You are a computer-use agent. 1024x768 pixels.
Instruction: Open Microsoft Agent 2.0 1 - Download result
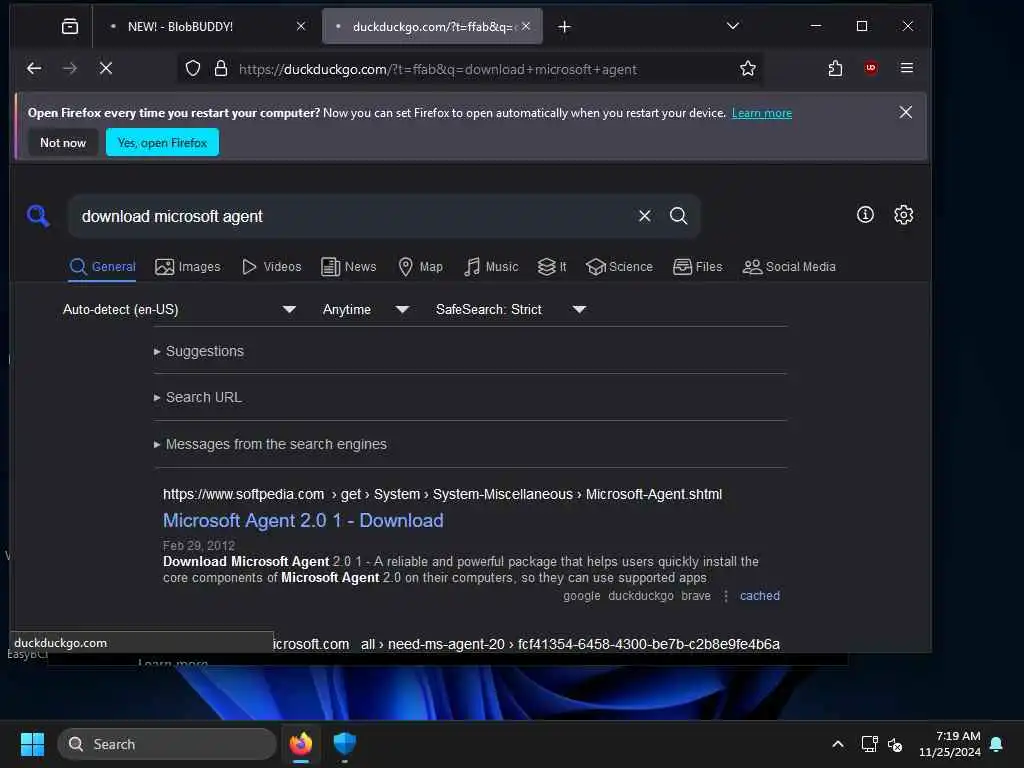(x=303, y=520)
